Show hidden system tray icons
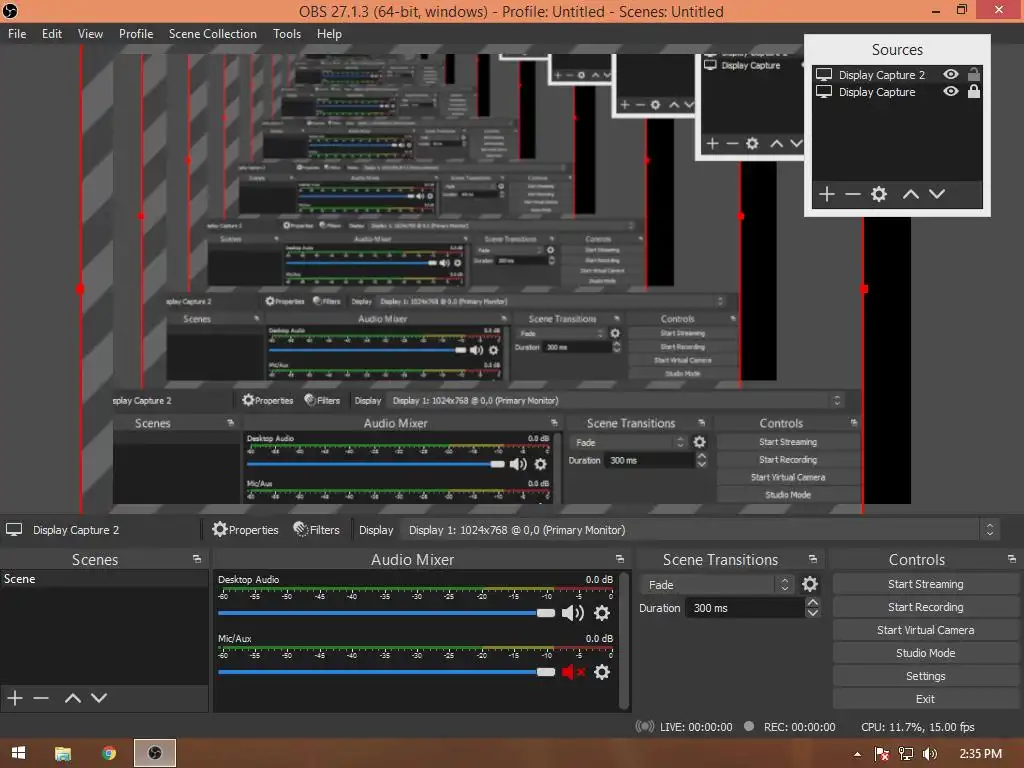Screen dimensions: 1024x768 pos(857,754)
